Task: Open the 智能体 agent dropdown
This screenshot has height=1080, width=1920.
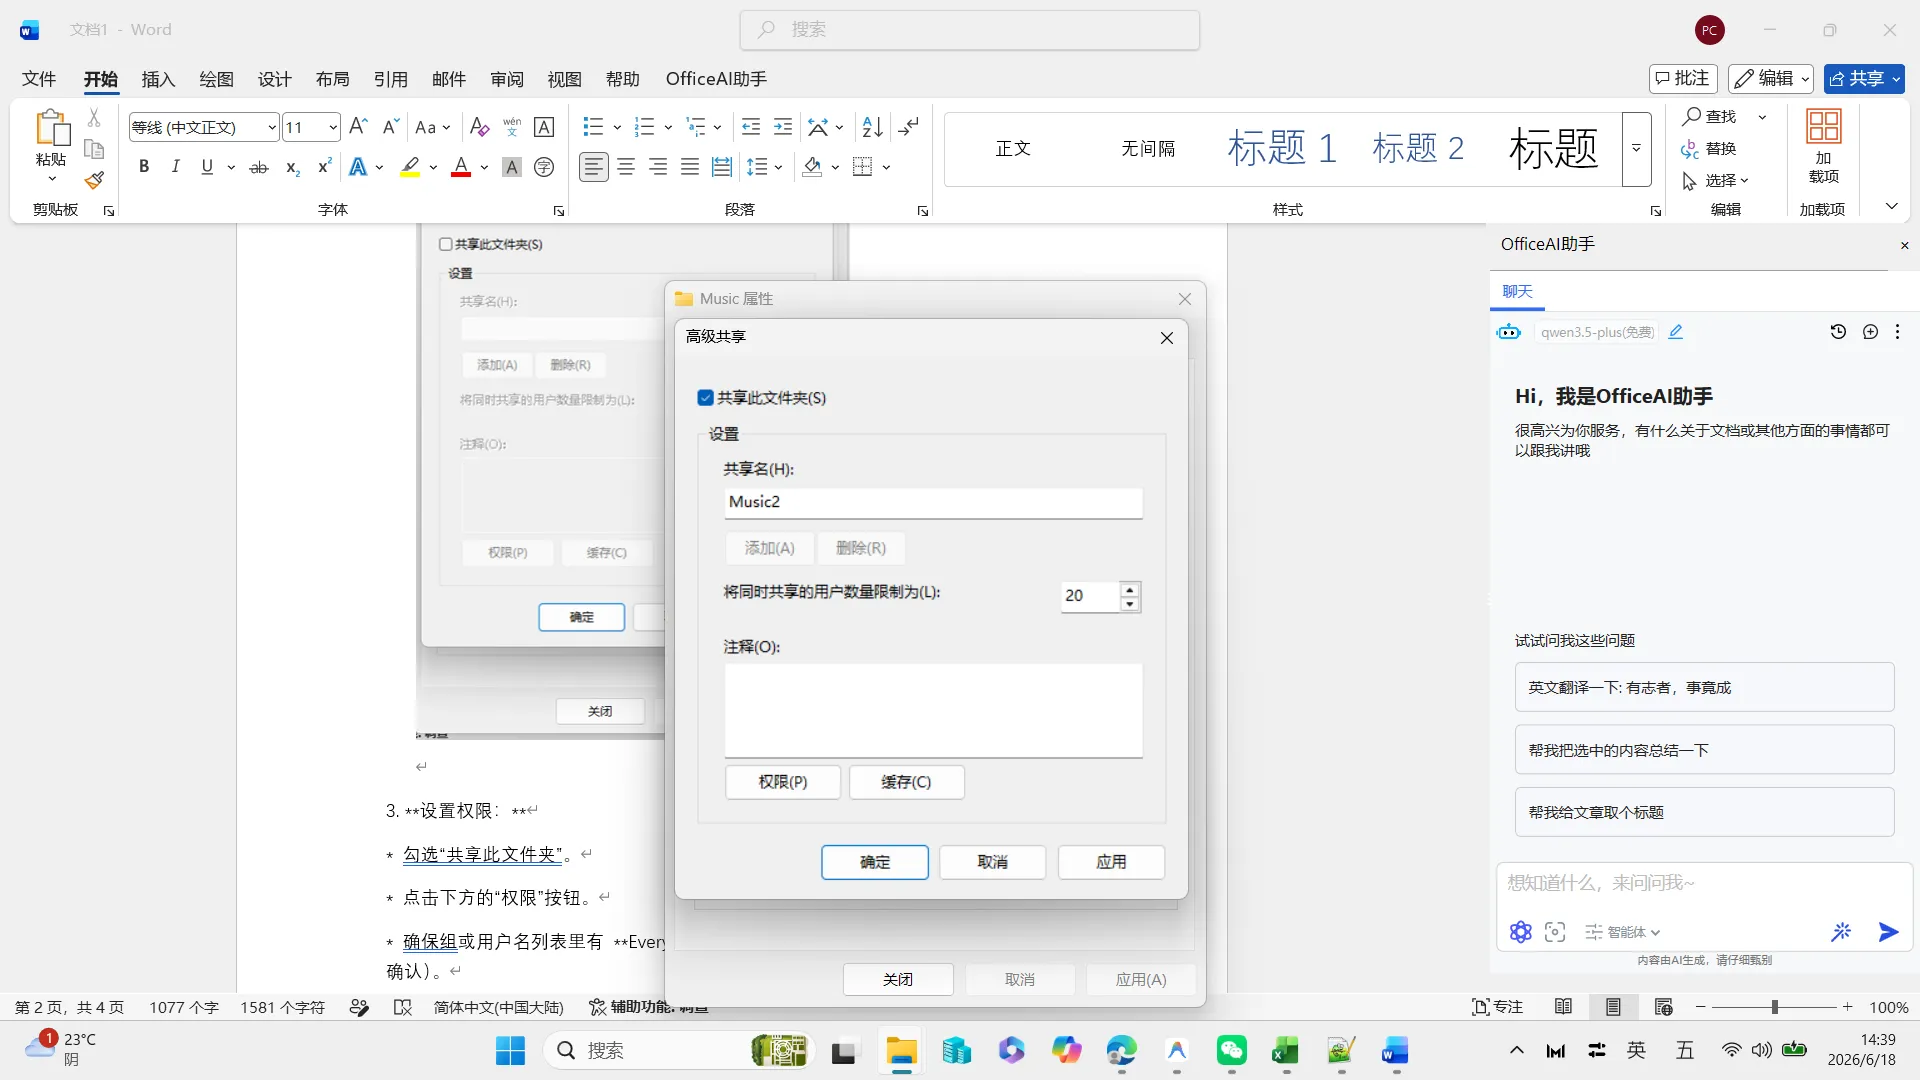Action: 1623,932
